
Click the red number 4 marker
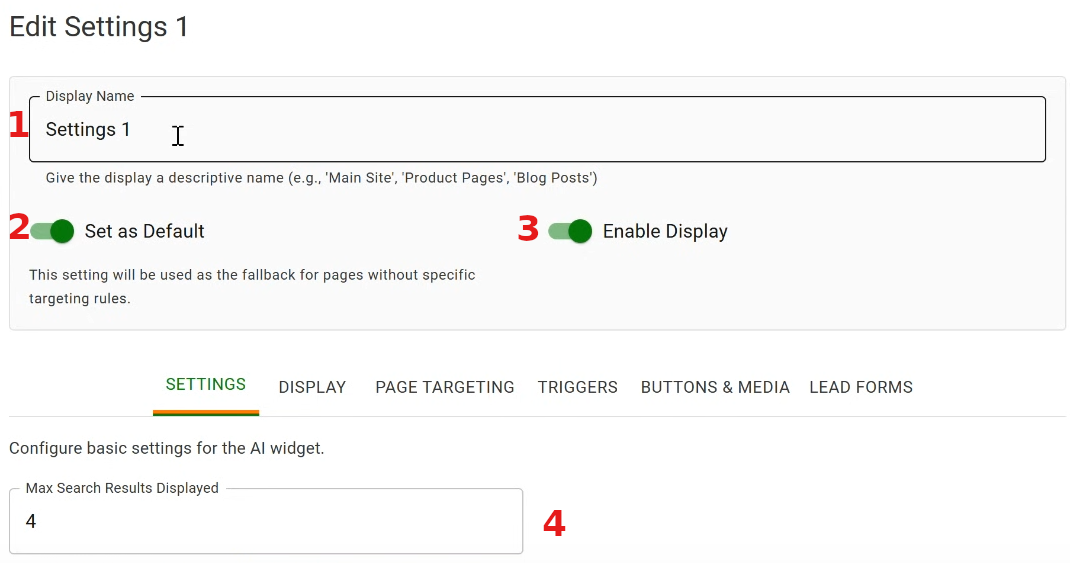click(554, 523)
